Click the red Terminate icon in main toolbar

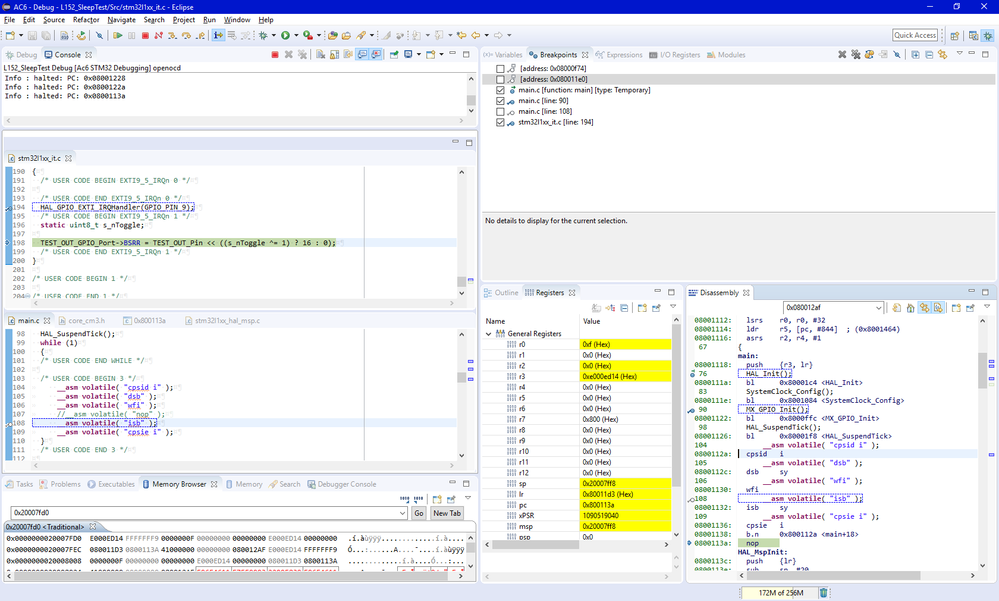[145, 36]
